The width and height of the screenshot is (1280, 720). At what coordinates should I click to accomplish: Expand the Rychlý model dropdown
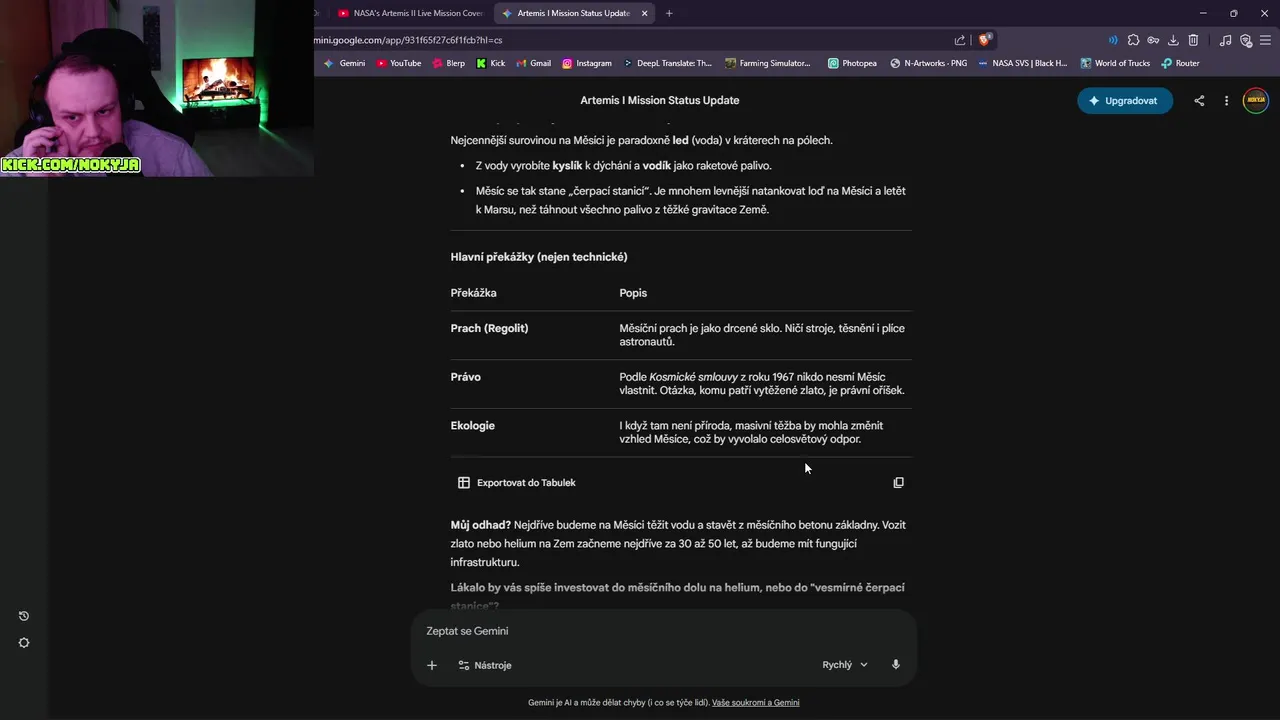point(845,665)
